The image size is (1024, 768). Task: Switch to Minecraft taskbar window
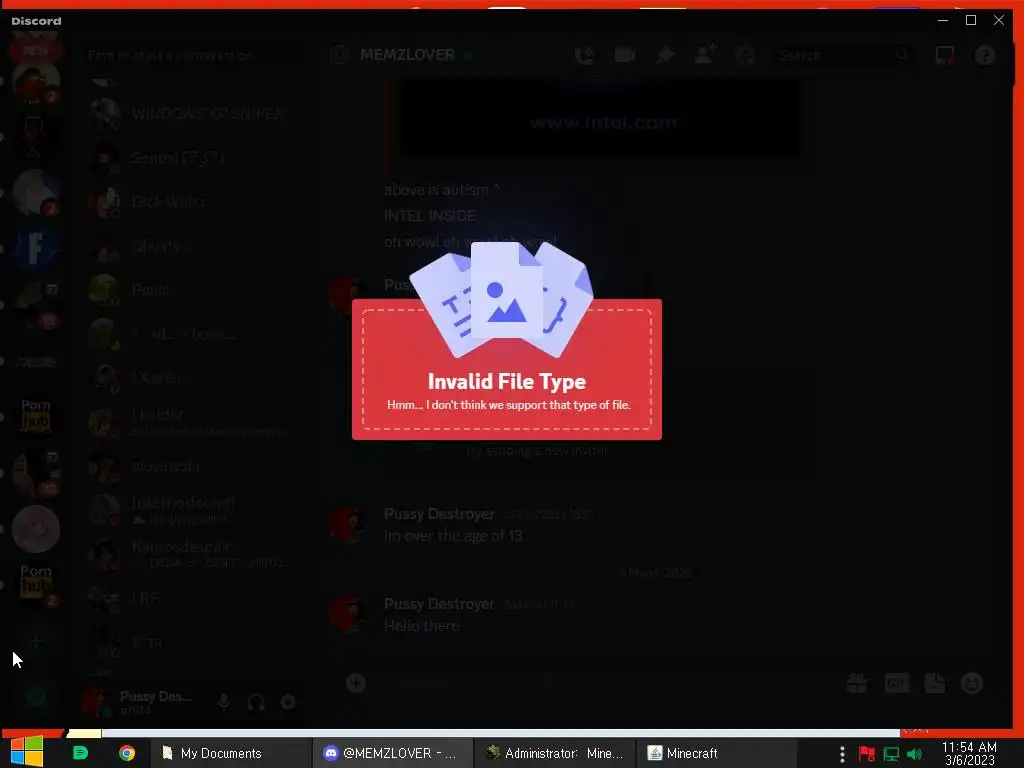(717, 753)
